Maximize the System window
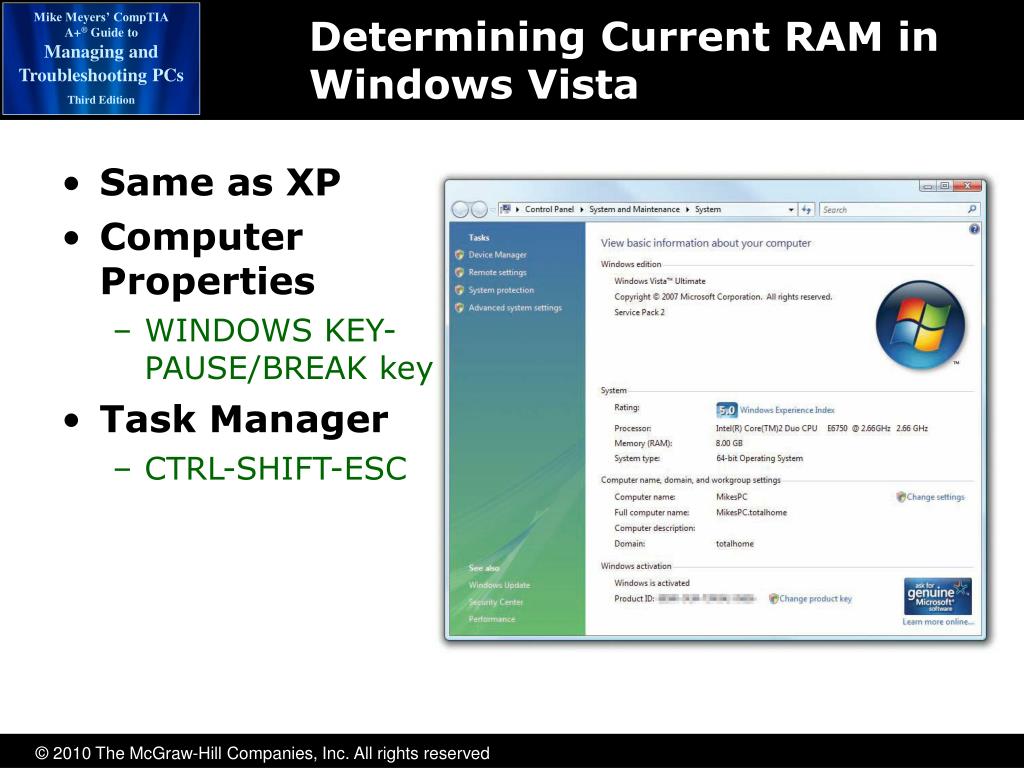Screen dimensions: 1024x768 (x=944, y=186)
